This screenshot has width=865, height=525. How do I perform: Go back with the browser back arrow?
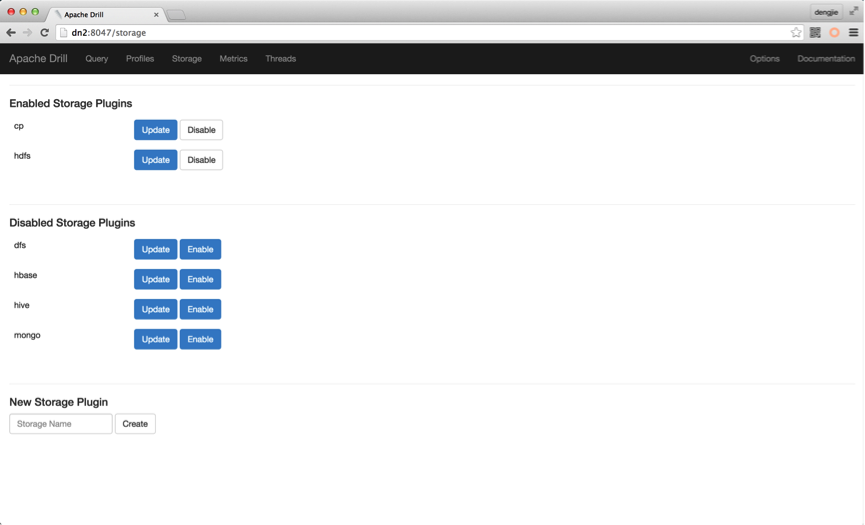point(11,33)
